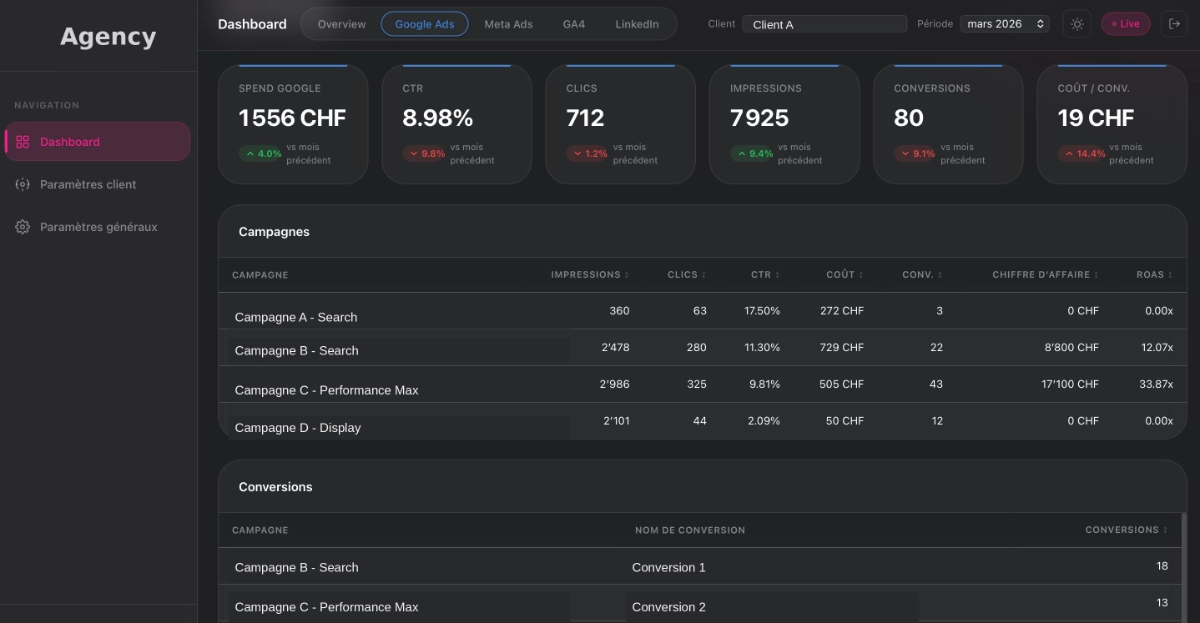Sort campaigns by Coût column
This screenshot has width=1200, height=623.
tap(845, 275)
